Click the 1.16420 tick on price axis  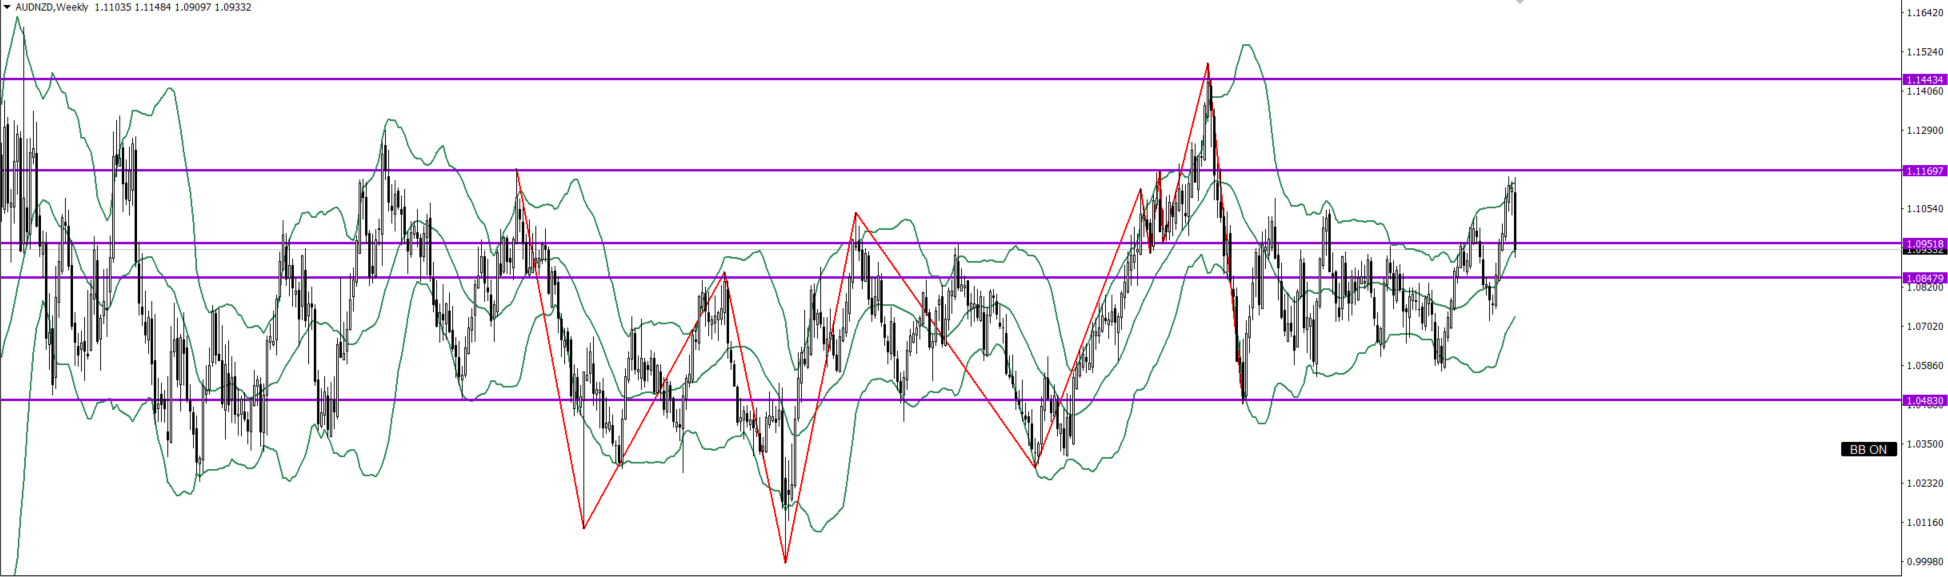tap(1924, 13)
